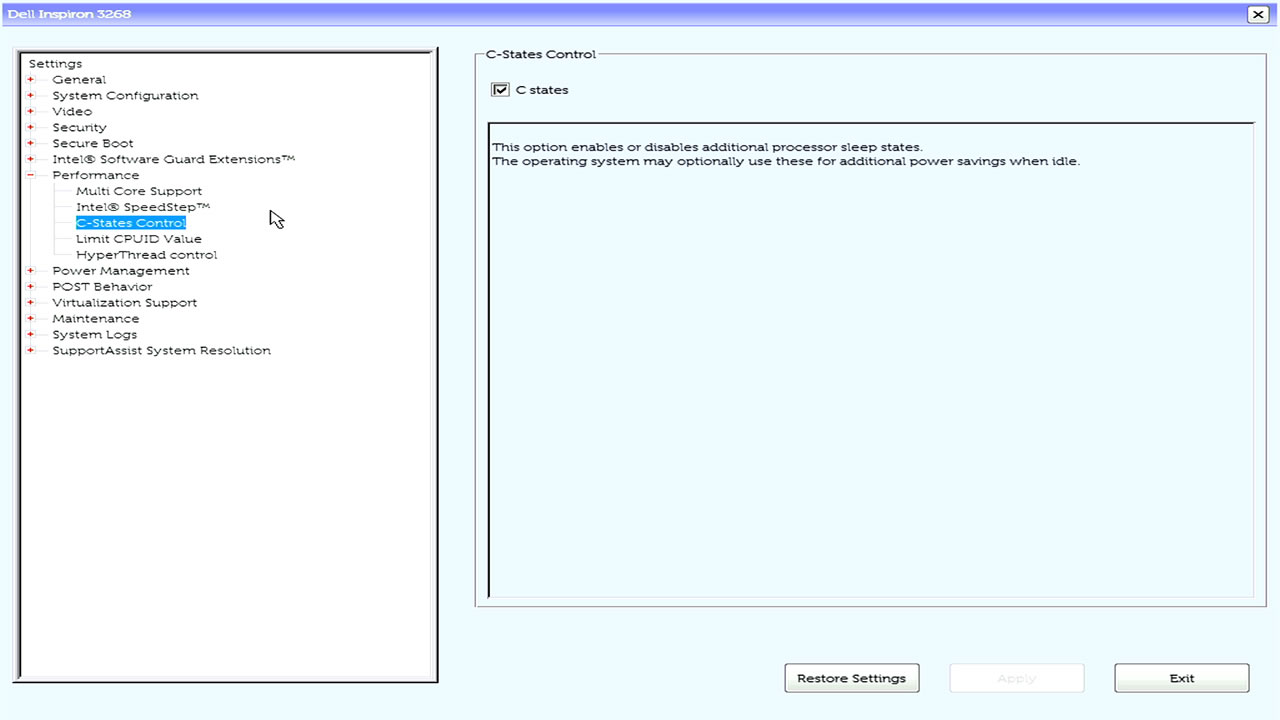Expand the Security category plus icon
The width and height of the screenshot is (1280, 720).
point(31,128)
